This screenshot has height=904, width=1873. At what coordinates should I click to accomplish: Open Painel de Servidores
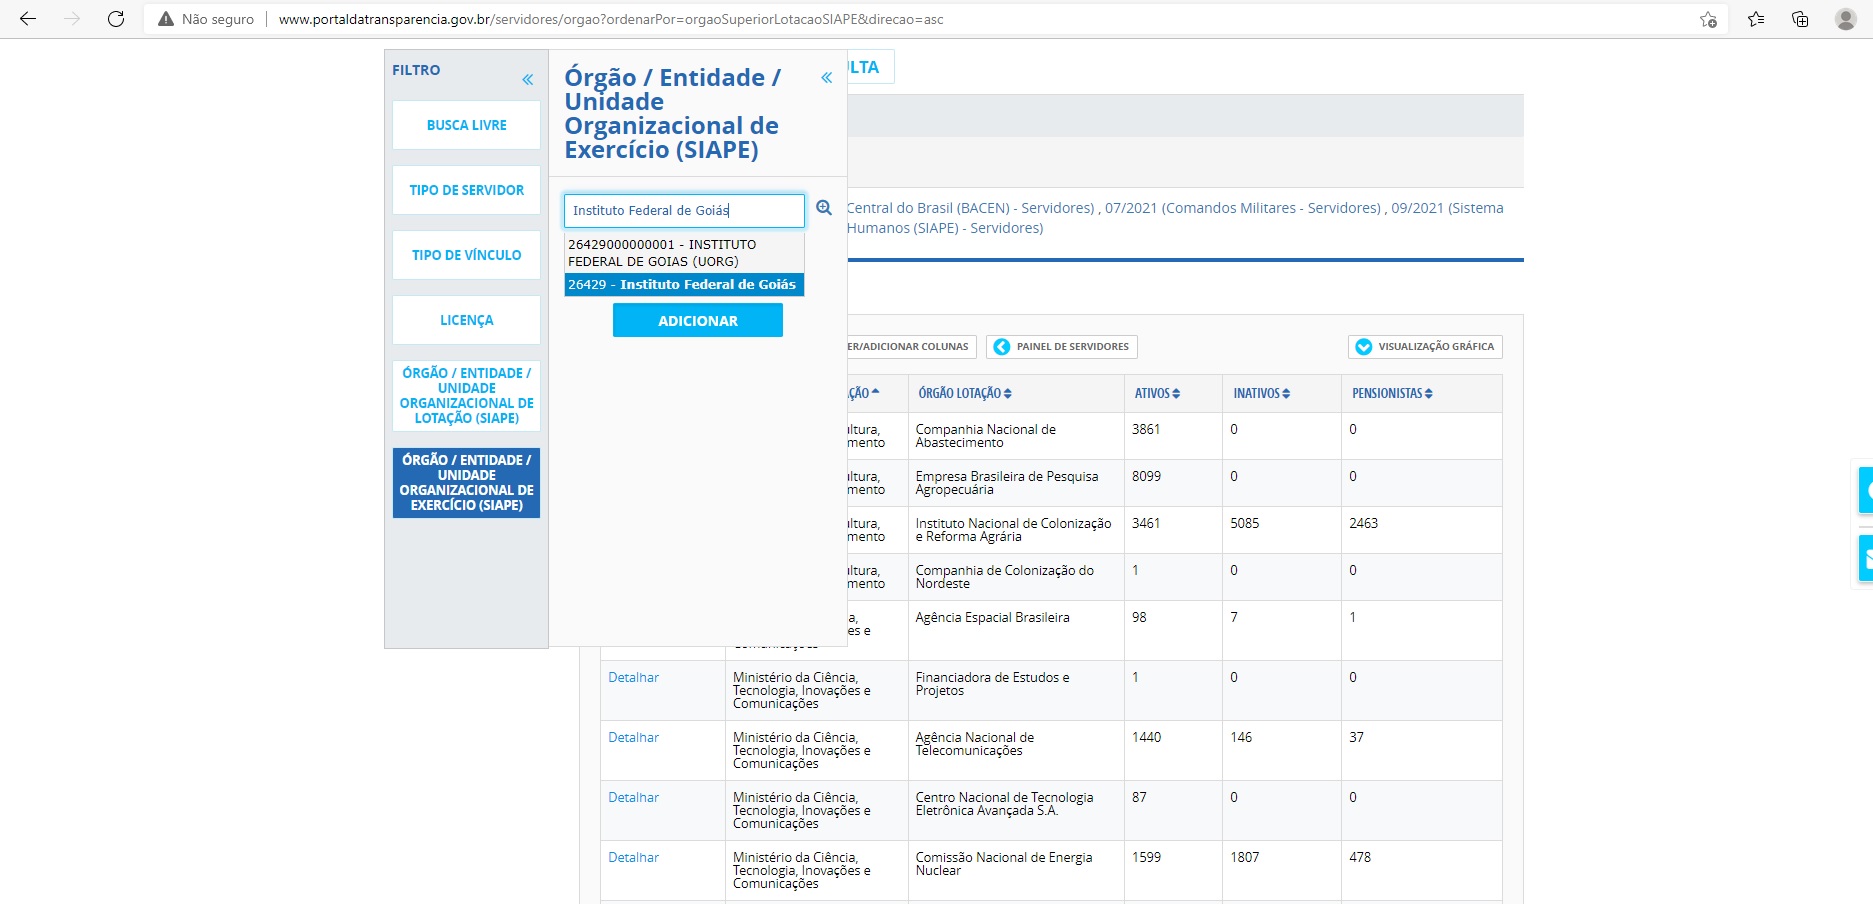pos(1062,347)
